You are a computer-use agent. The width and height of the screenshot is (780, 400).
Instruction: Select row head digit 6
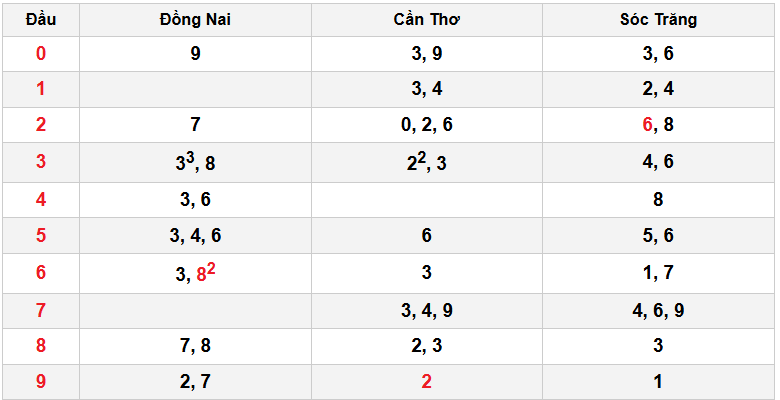point(41,273)
